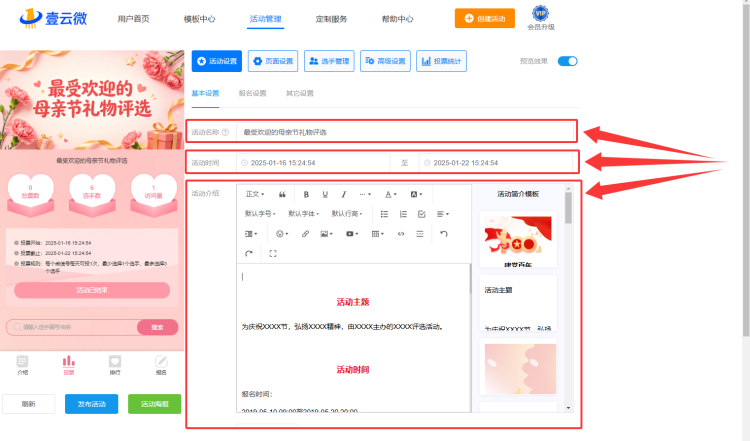The width and height of the screenshot is (750, 441).
Task: Go to 用户首页 in top navigation
Action: coord(133,19)
